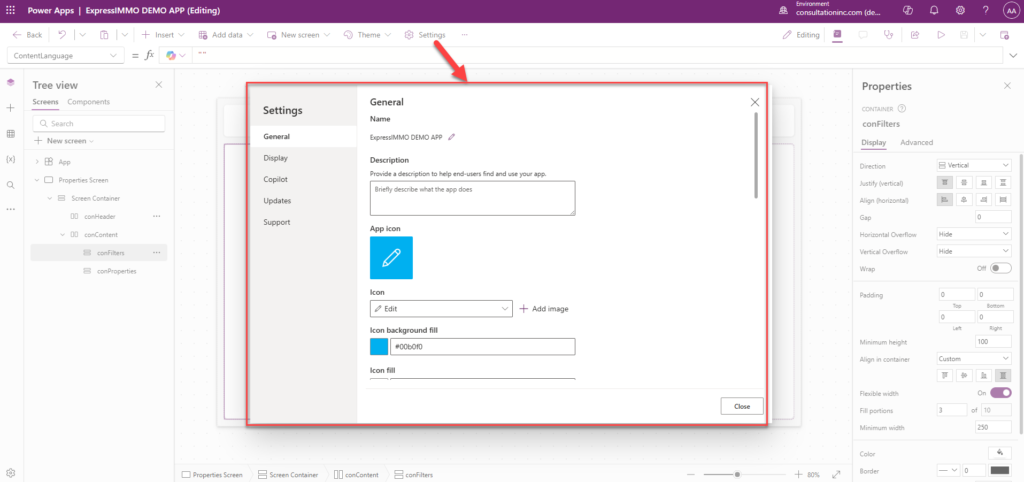The height and width of the screenshot is (482, 1024).
Task: Select Justify vertical space-between option
Action: tap(1001, 183)
